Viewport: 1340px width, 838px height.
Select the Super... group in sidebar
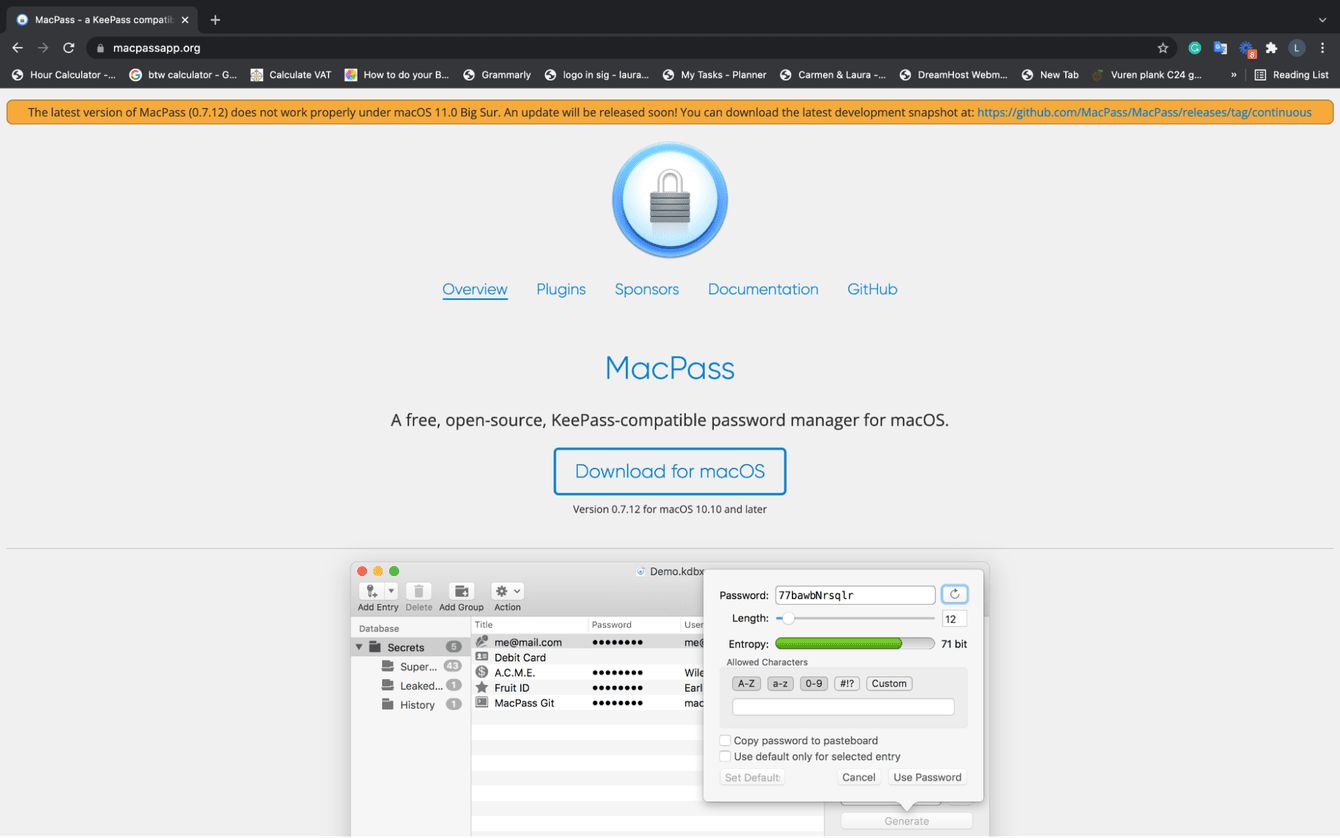411,666
